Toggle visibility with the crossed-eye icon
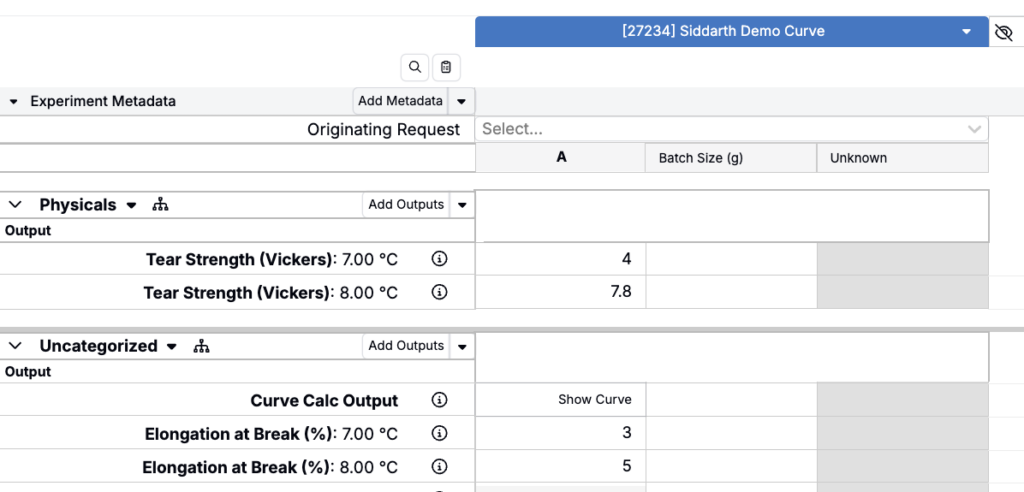 coord(1004,32)
